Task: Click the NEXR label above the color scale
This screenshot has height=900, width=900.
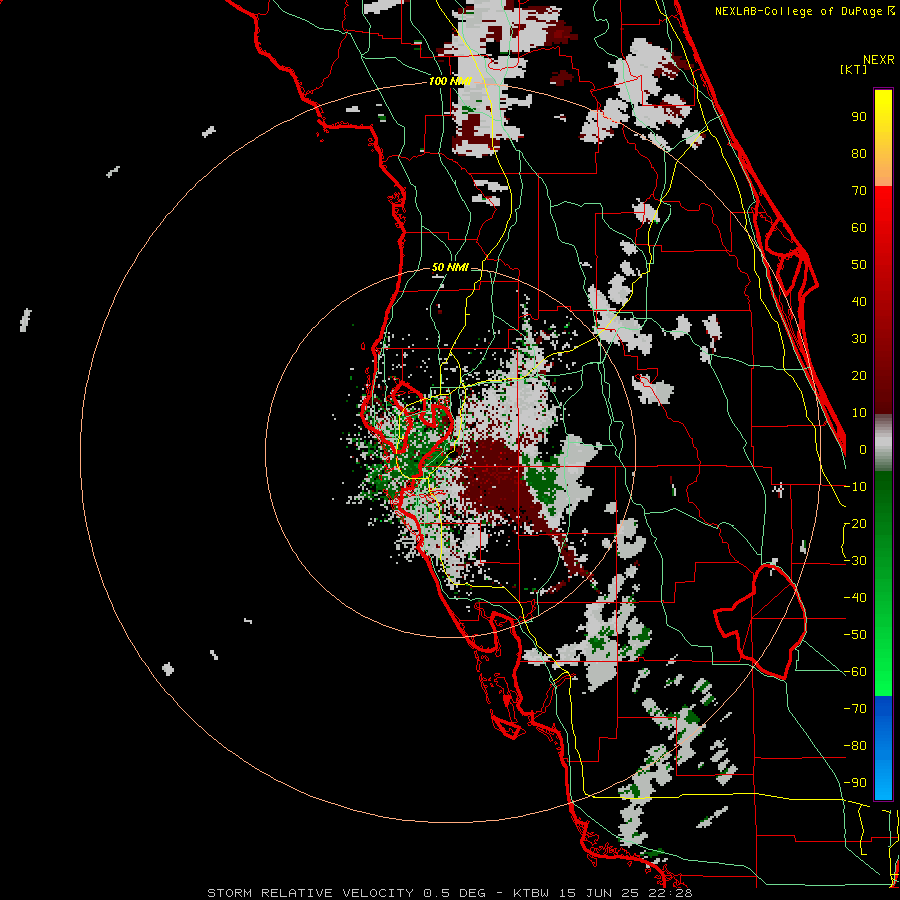Action: click(x=878, y=60)
